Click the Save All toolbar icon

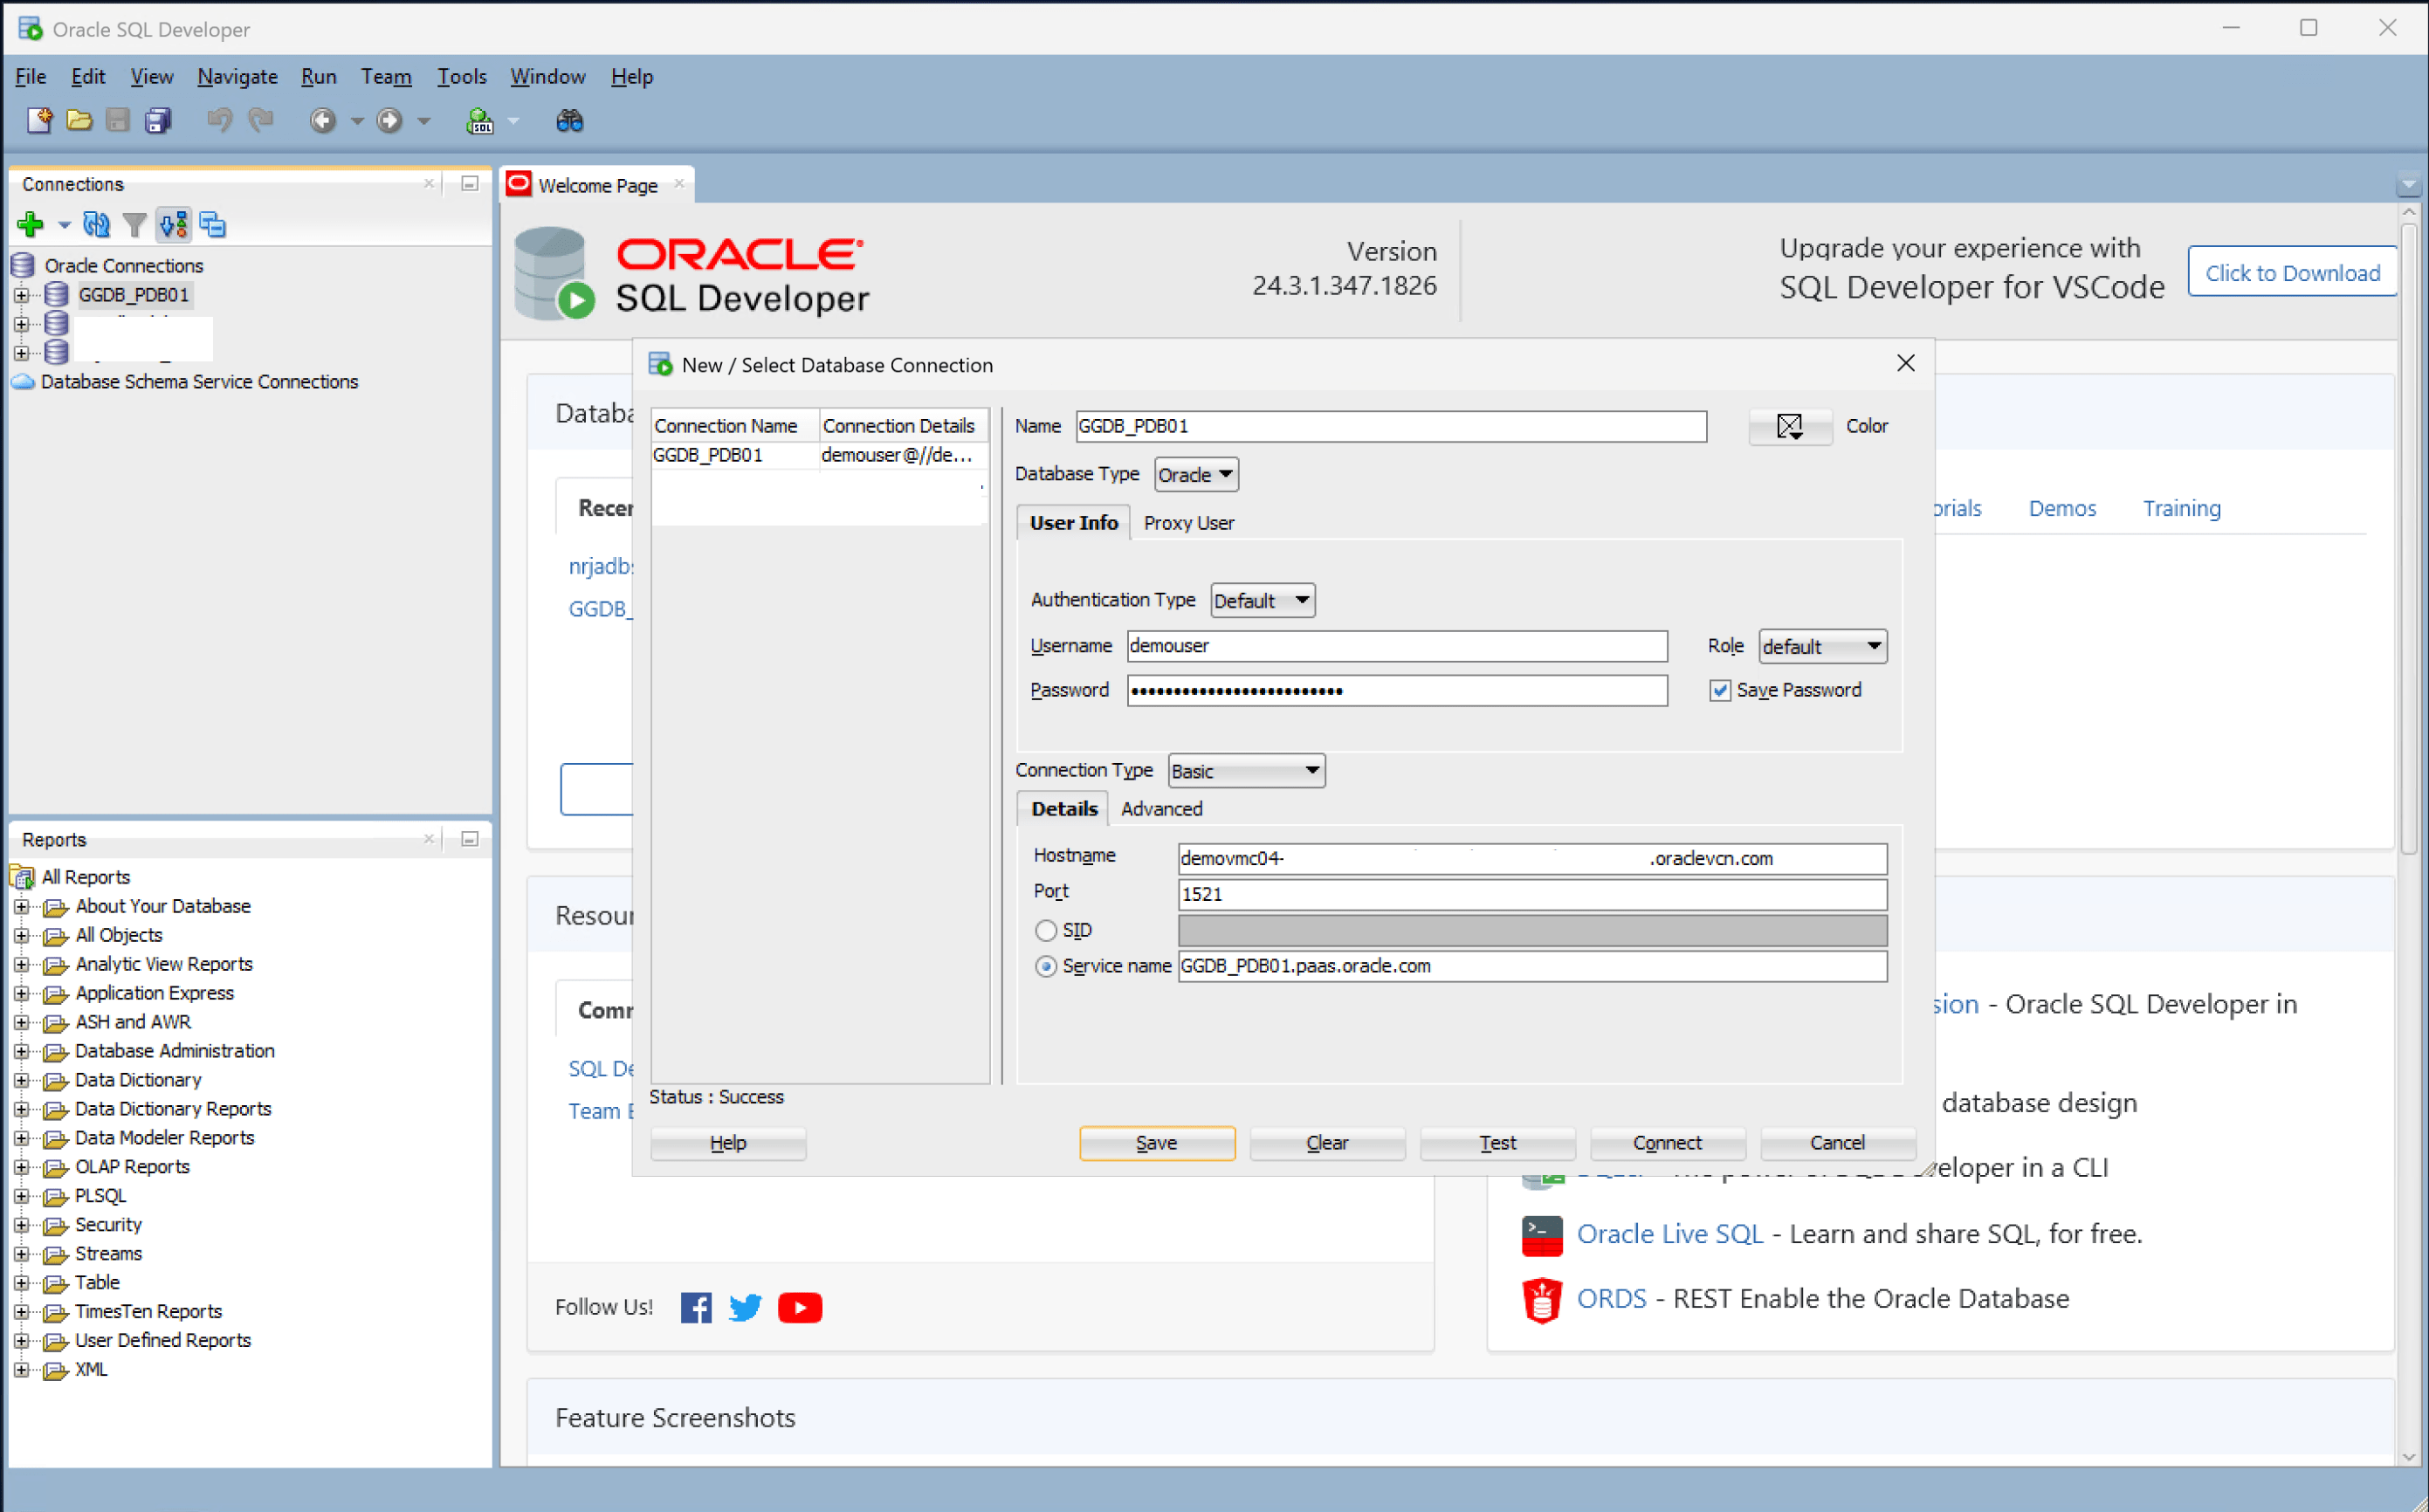pos(157,120)
